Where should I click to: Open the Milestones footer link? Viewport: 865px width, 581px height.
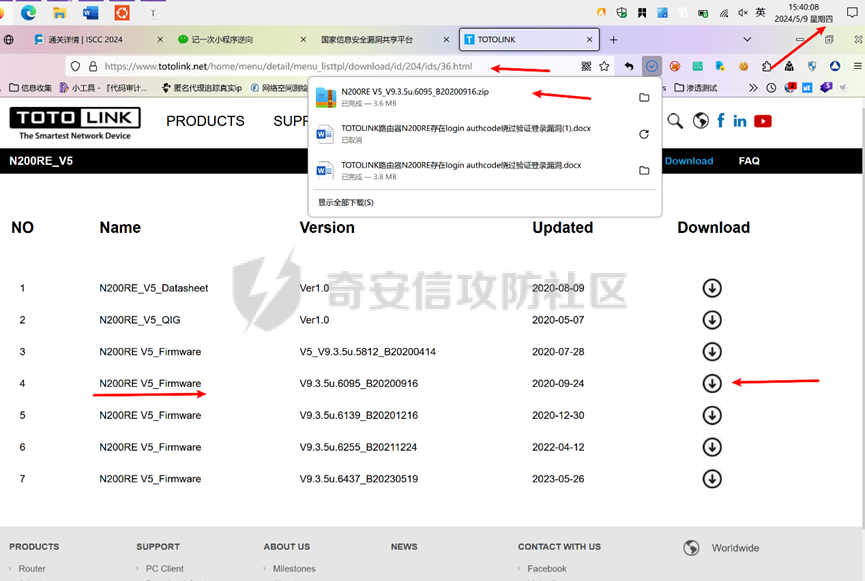pyautogui.click(x=294, y=568)
